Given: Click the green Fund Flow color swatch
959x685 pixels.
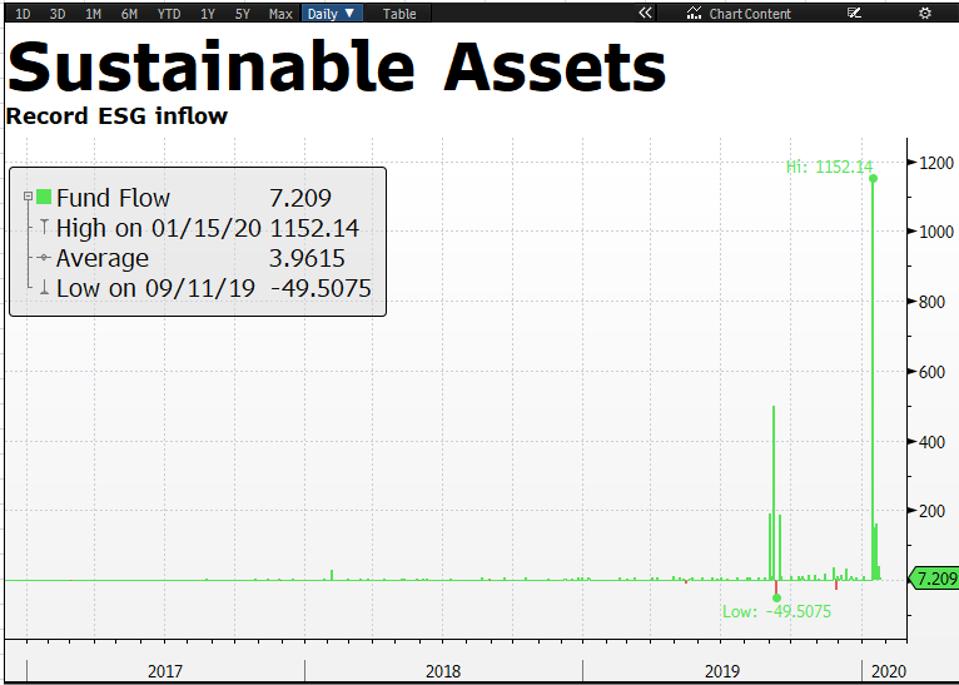Looking at the screenshot, I should click(x=43, y=197).
